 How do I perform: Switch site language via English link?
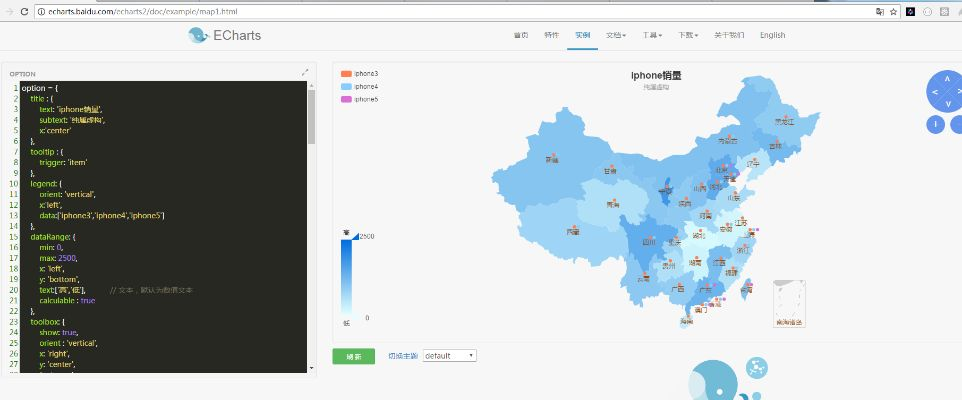(772, 35)
